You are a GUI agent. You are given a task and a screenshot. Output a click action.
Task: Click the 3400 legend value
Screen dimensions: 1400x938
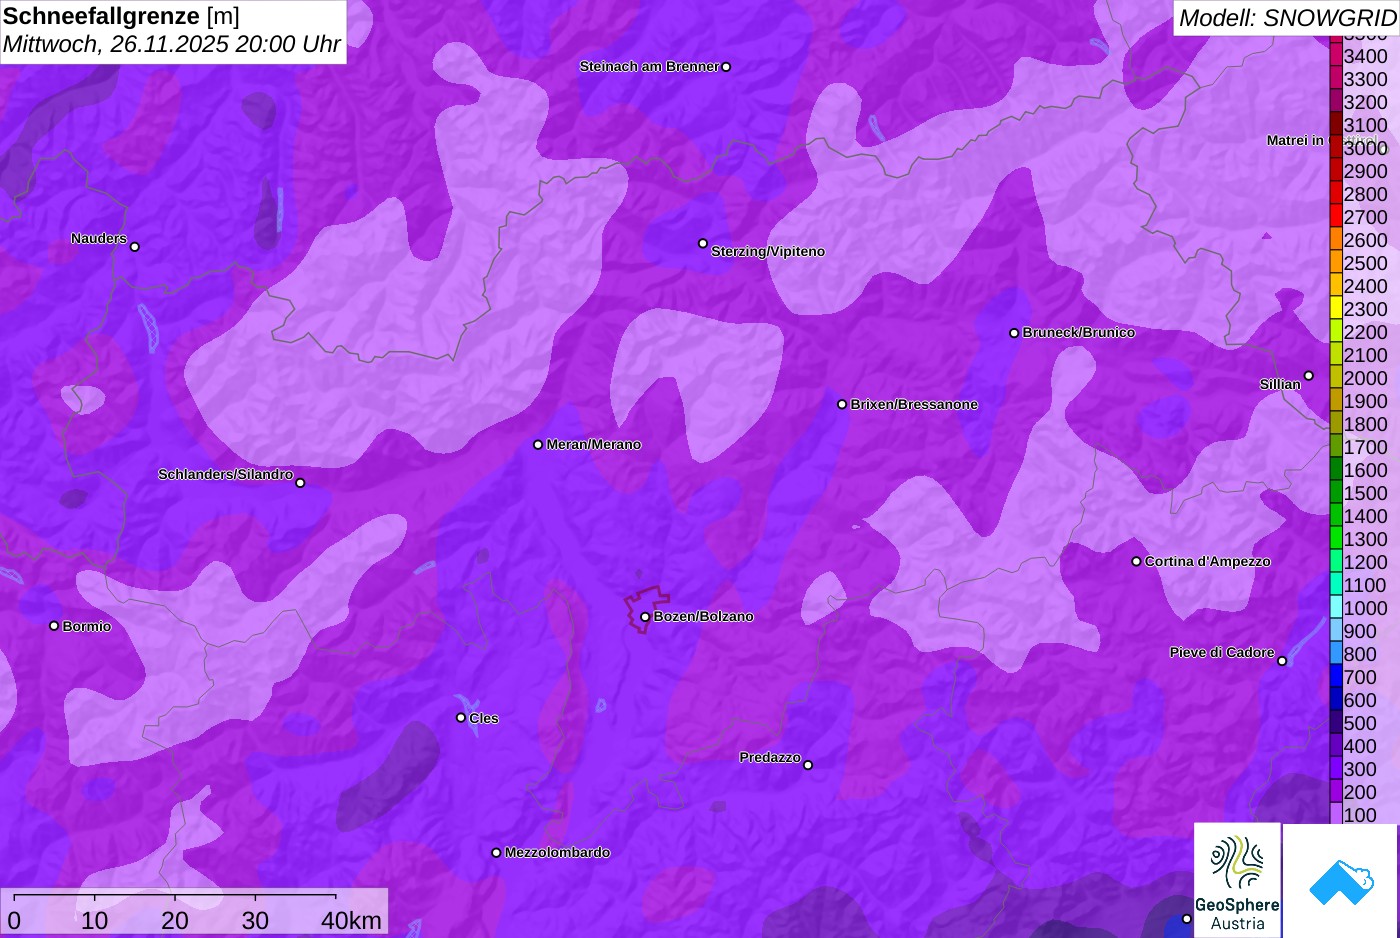coord(1365,57)
